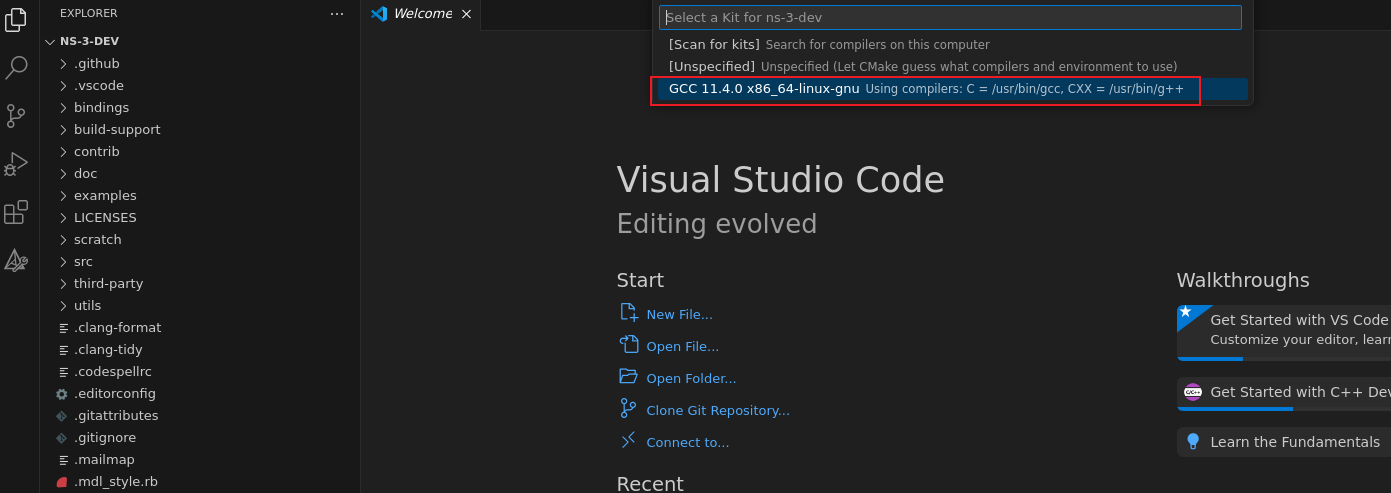This screenshot has width=1391, height=493.
Task: Close the Welcome tab
Action: click(x=466, y=14)
